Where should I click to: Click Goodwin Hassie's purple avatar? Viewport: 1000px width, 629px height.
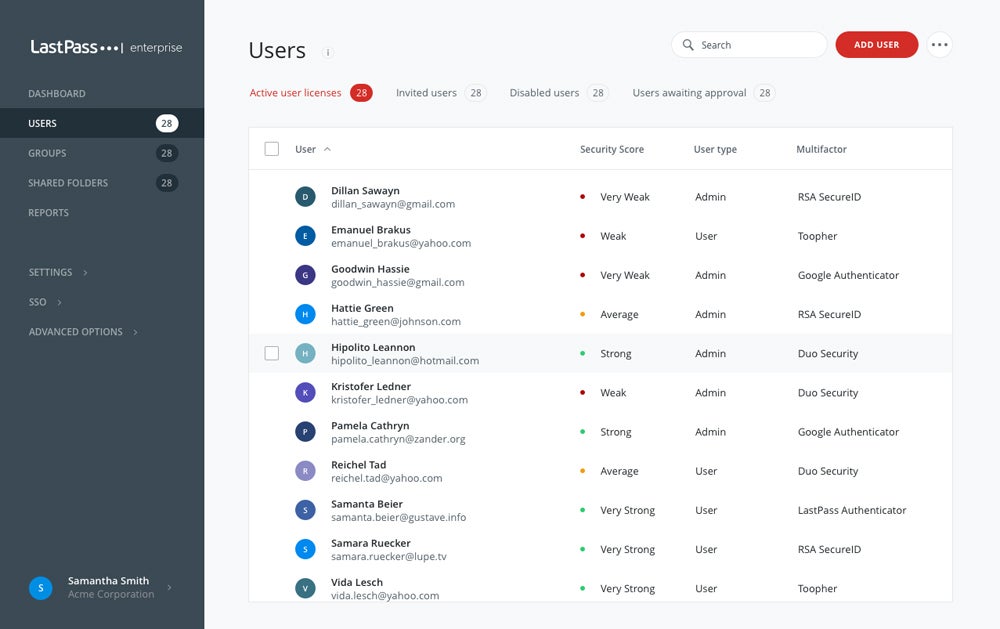coord(305,275)
